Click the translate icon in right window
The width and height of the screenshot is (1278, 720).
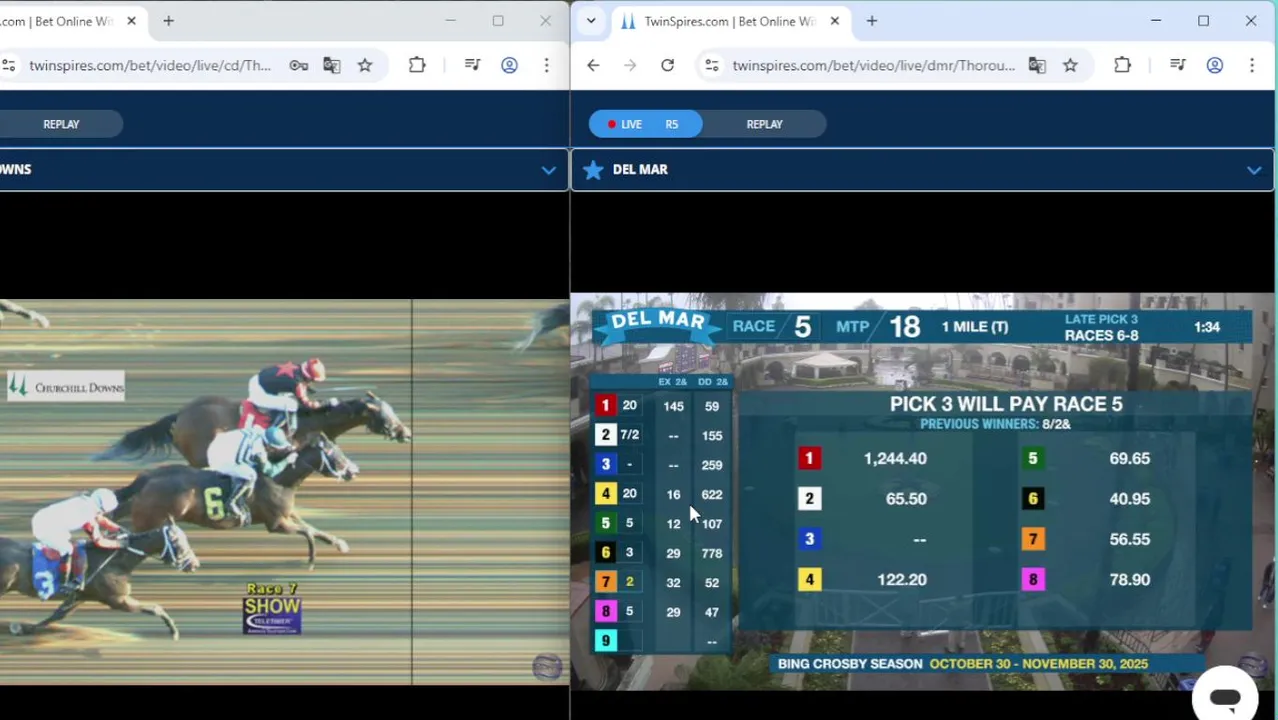[x=1037, y=65]
